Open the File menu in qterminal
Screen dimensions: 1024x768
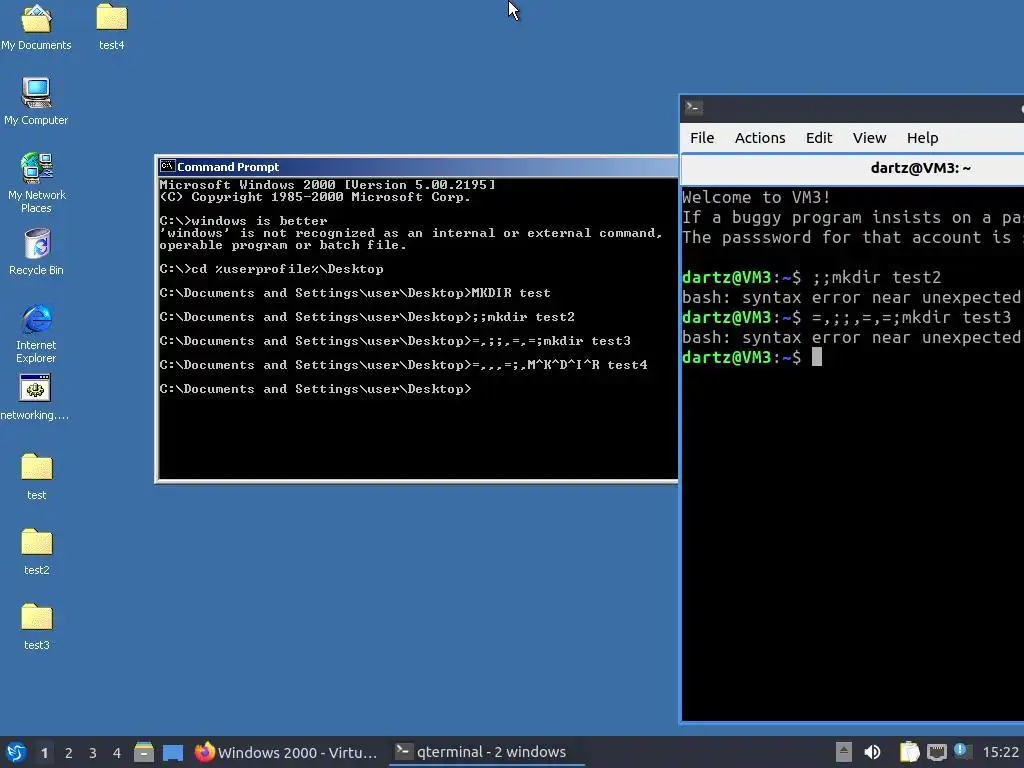coord(702,138)
